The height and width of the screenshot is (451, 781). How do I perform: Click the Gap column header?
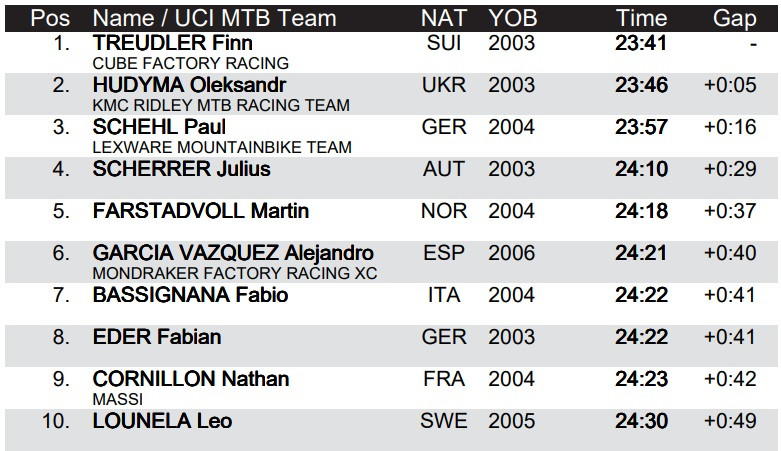click(x=735, y=18)
